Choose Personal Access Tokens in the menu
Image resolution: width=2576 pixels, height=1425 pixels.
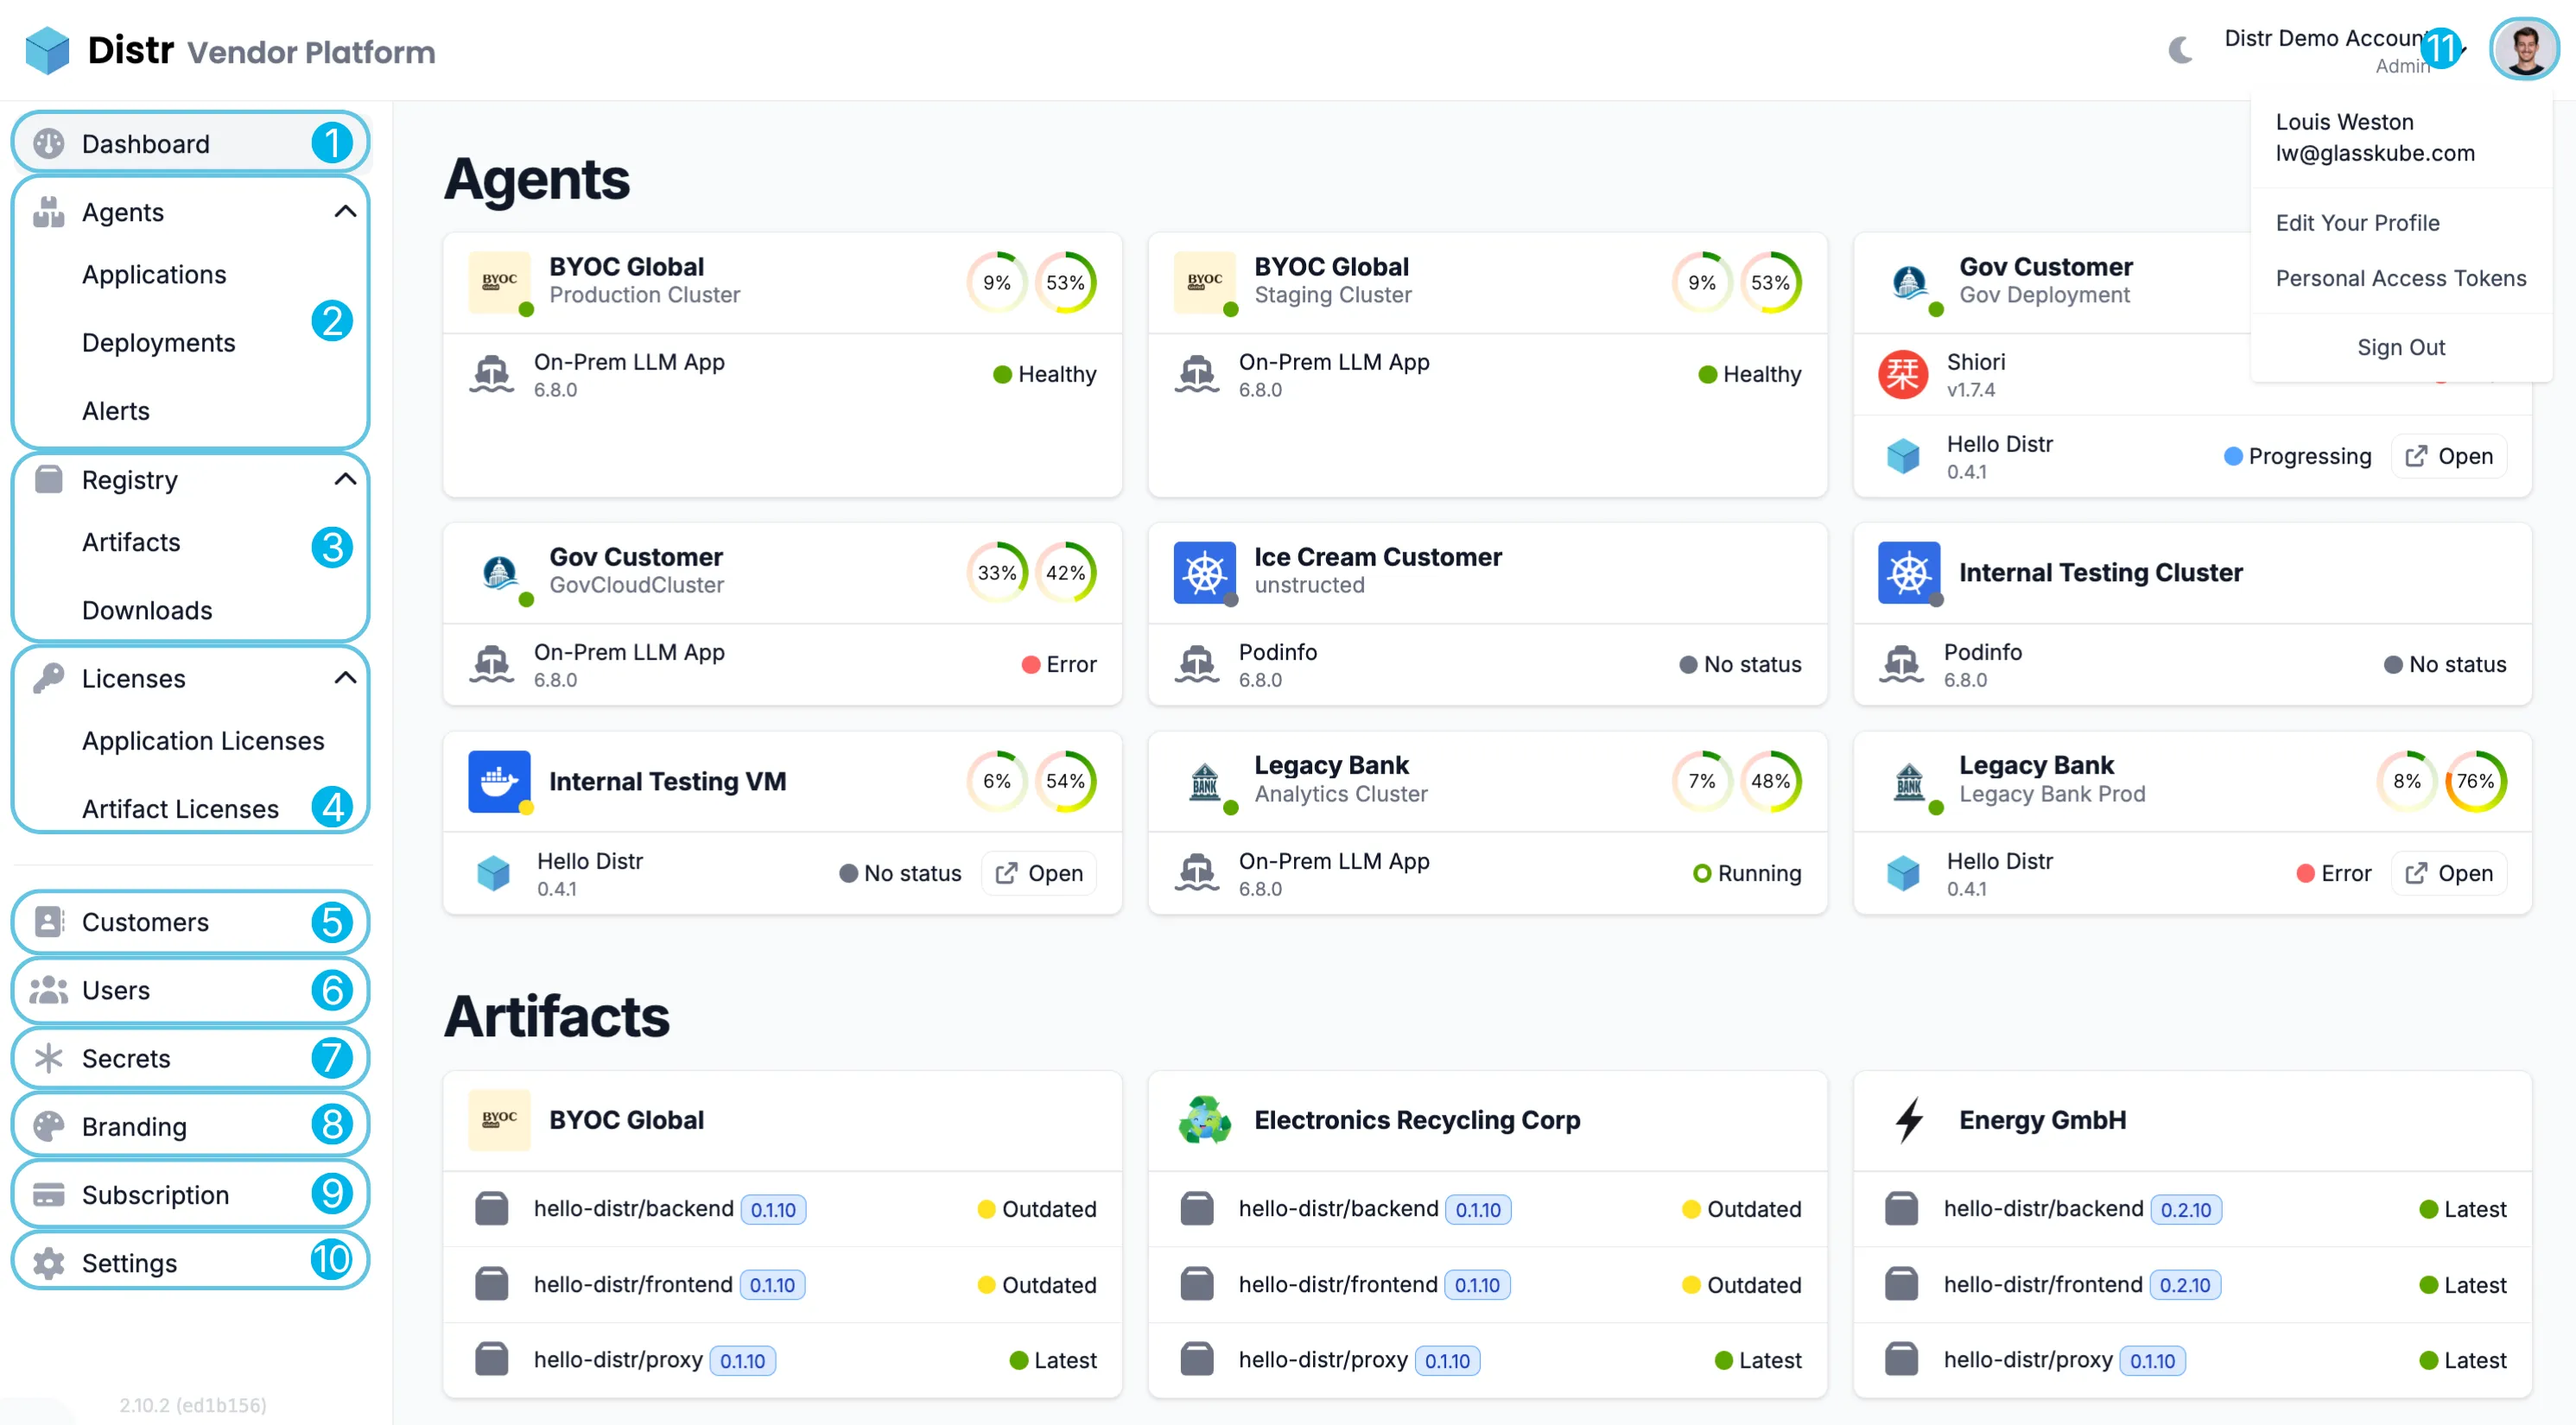click(2401, 278)
